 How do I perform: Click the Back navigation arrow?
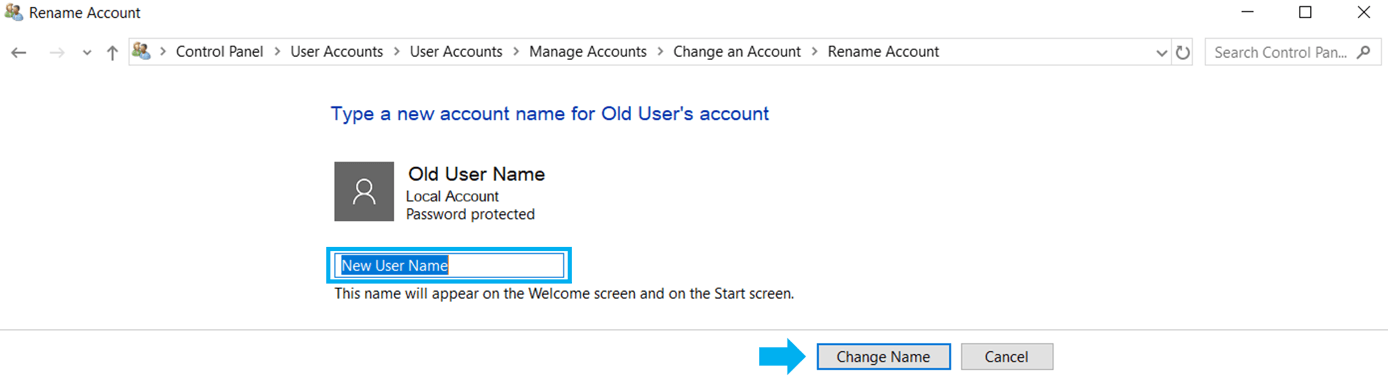coord(18,52)
